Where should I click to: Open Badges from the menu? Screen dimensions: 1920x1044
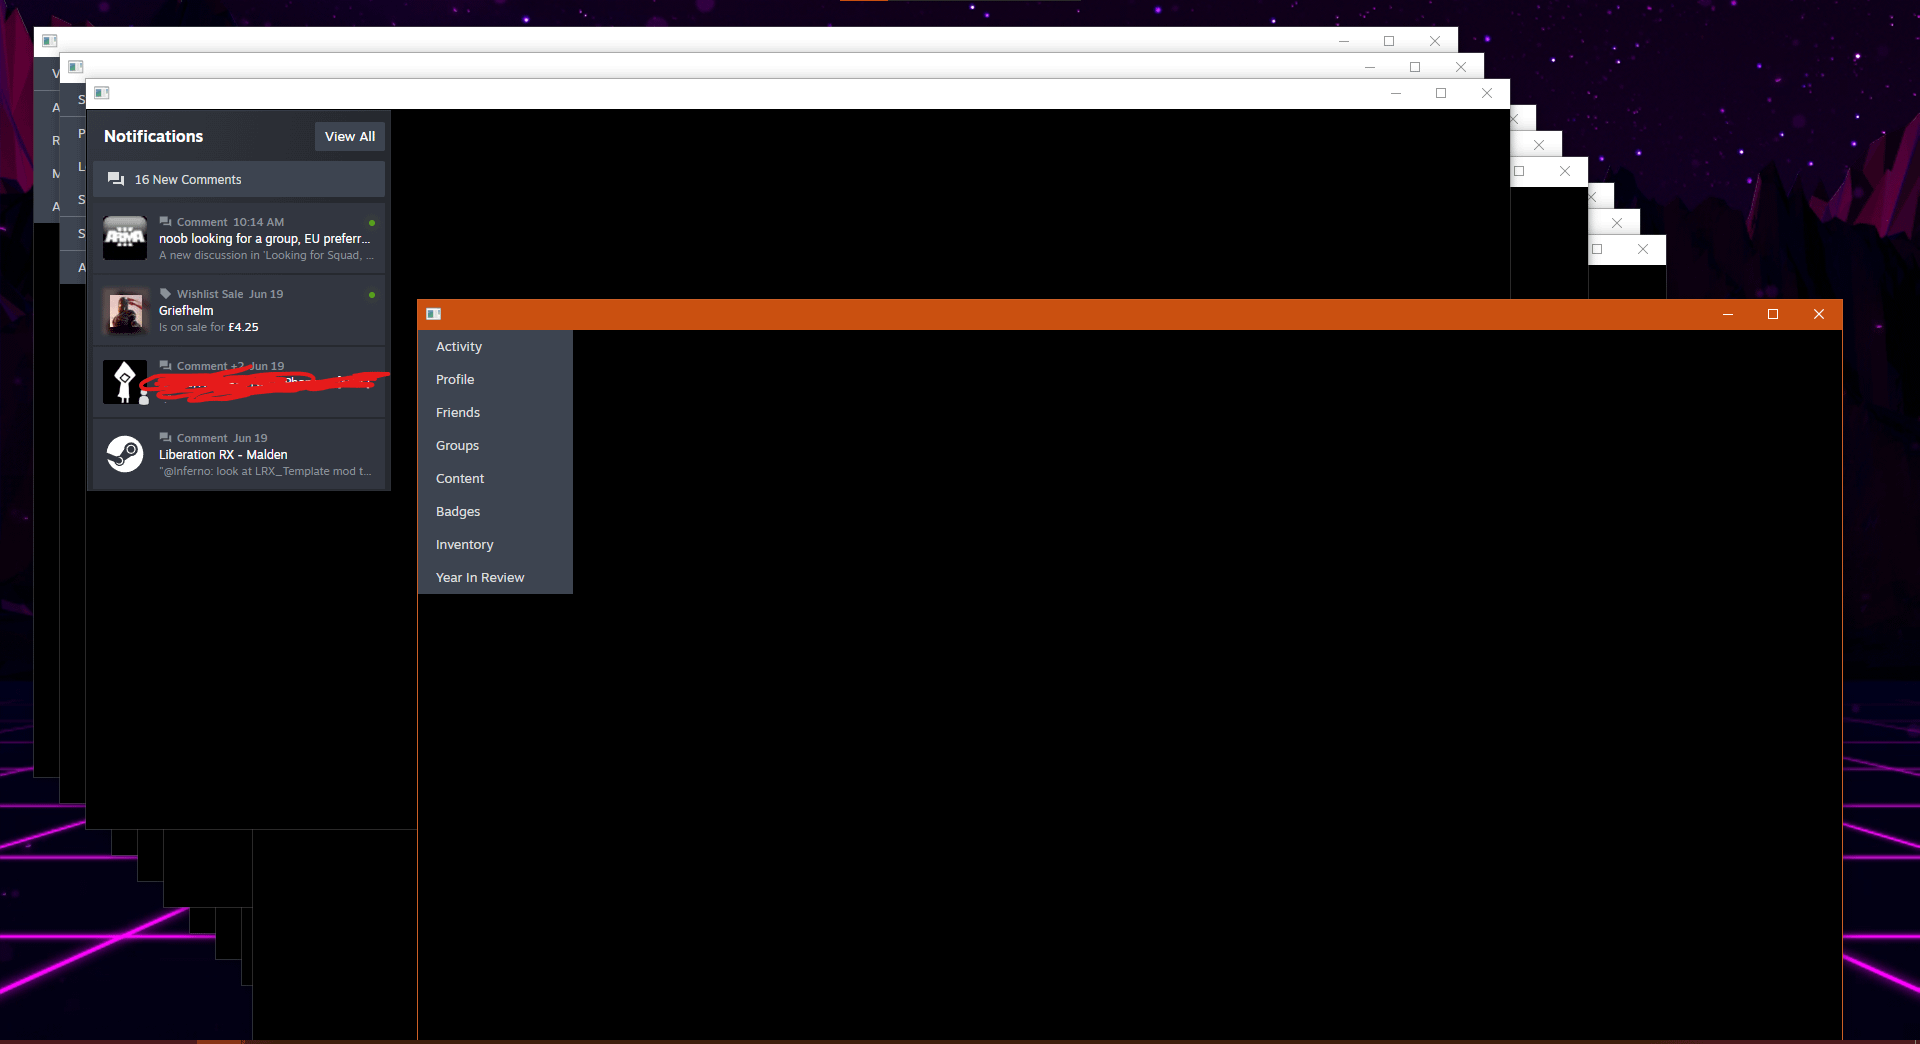(x=458, y=512)
